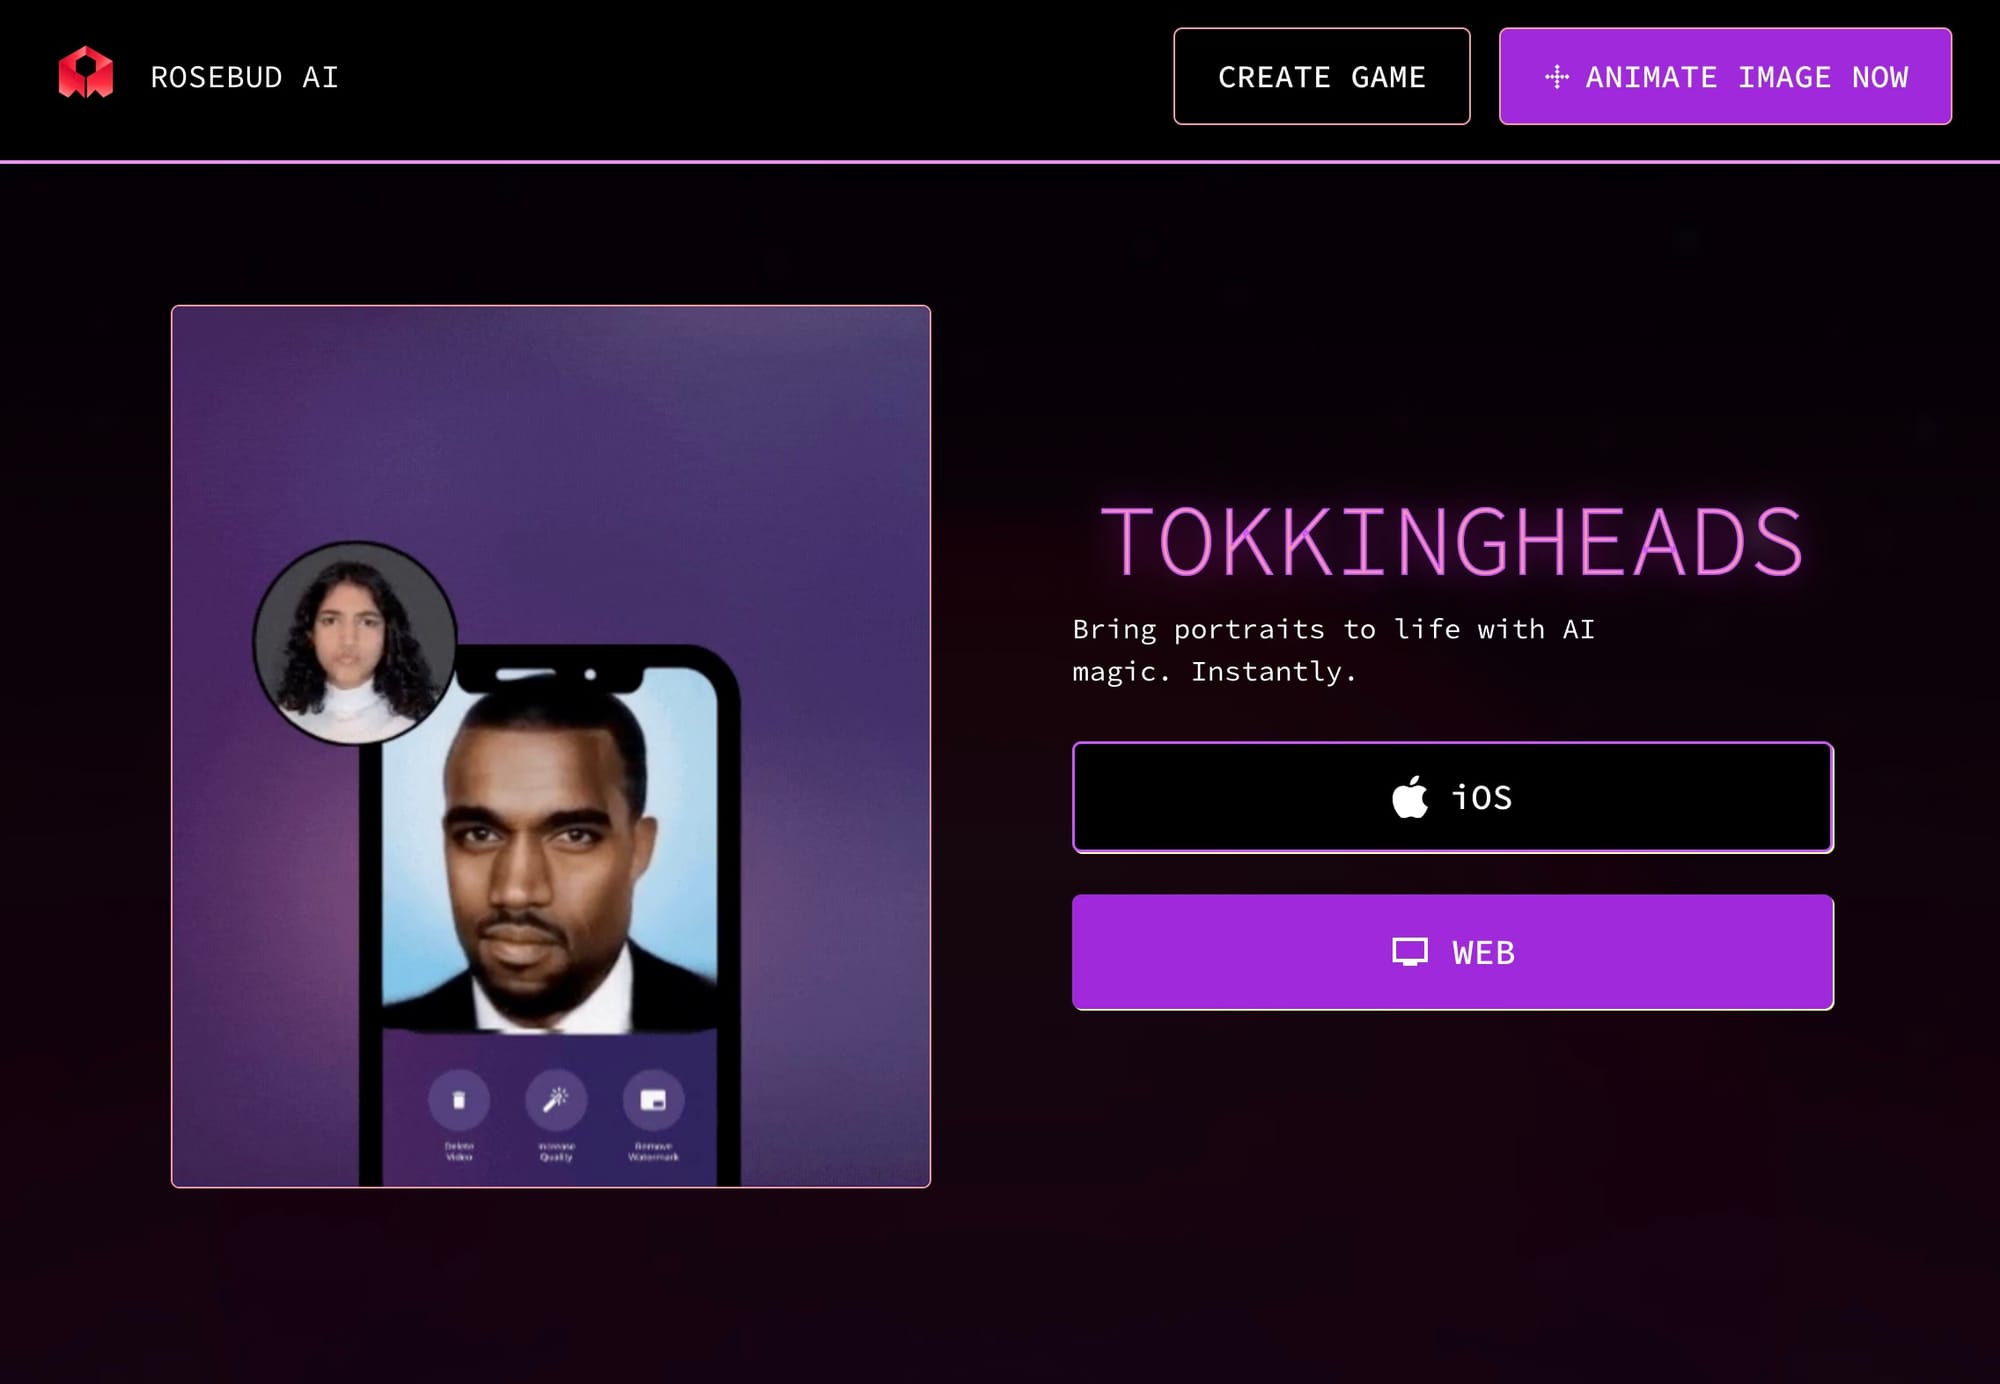Click the TOKKINGHEADS heading
This screenshot has height=1384, width=2000.
pos(1451,542)
